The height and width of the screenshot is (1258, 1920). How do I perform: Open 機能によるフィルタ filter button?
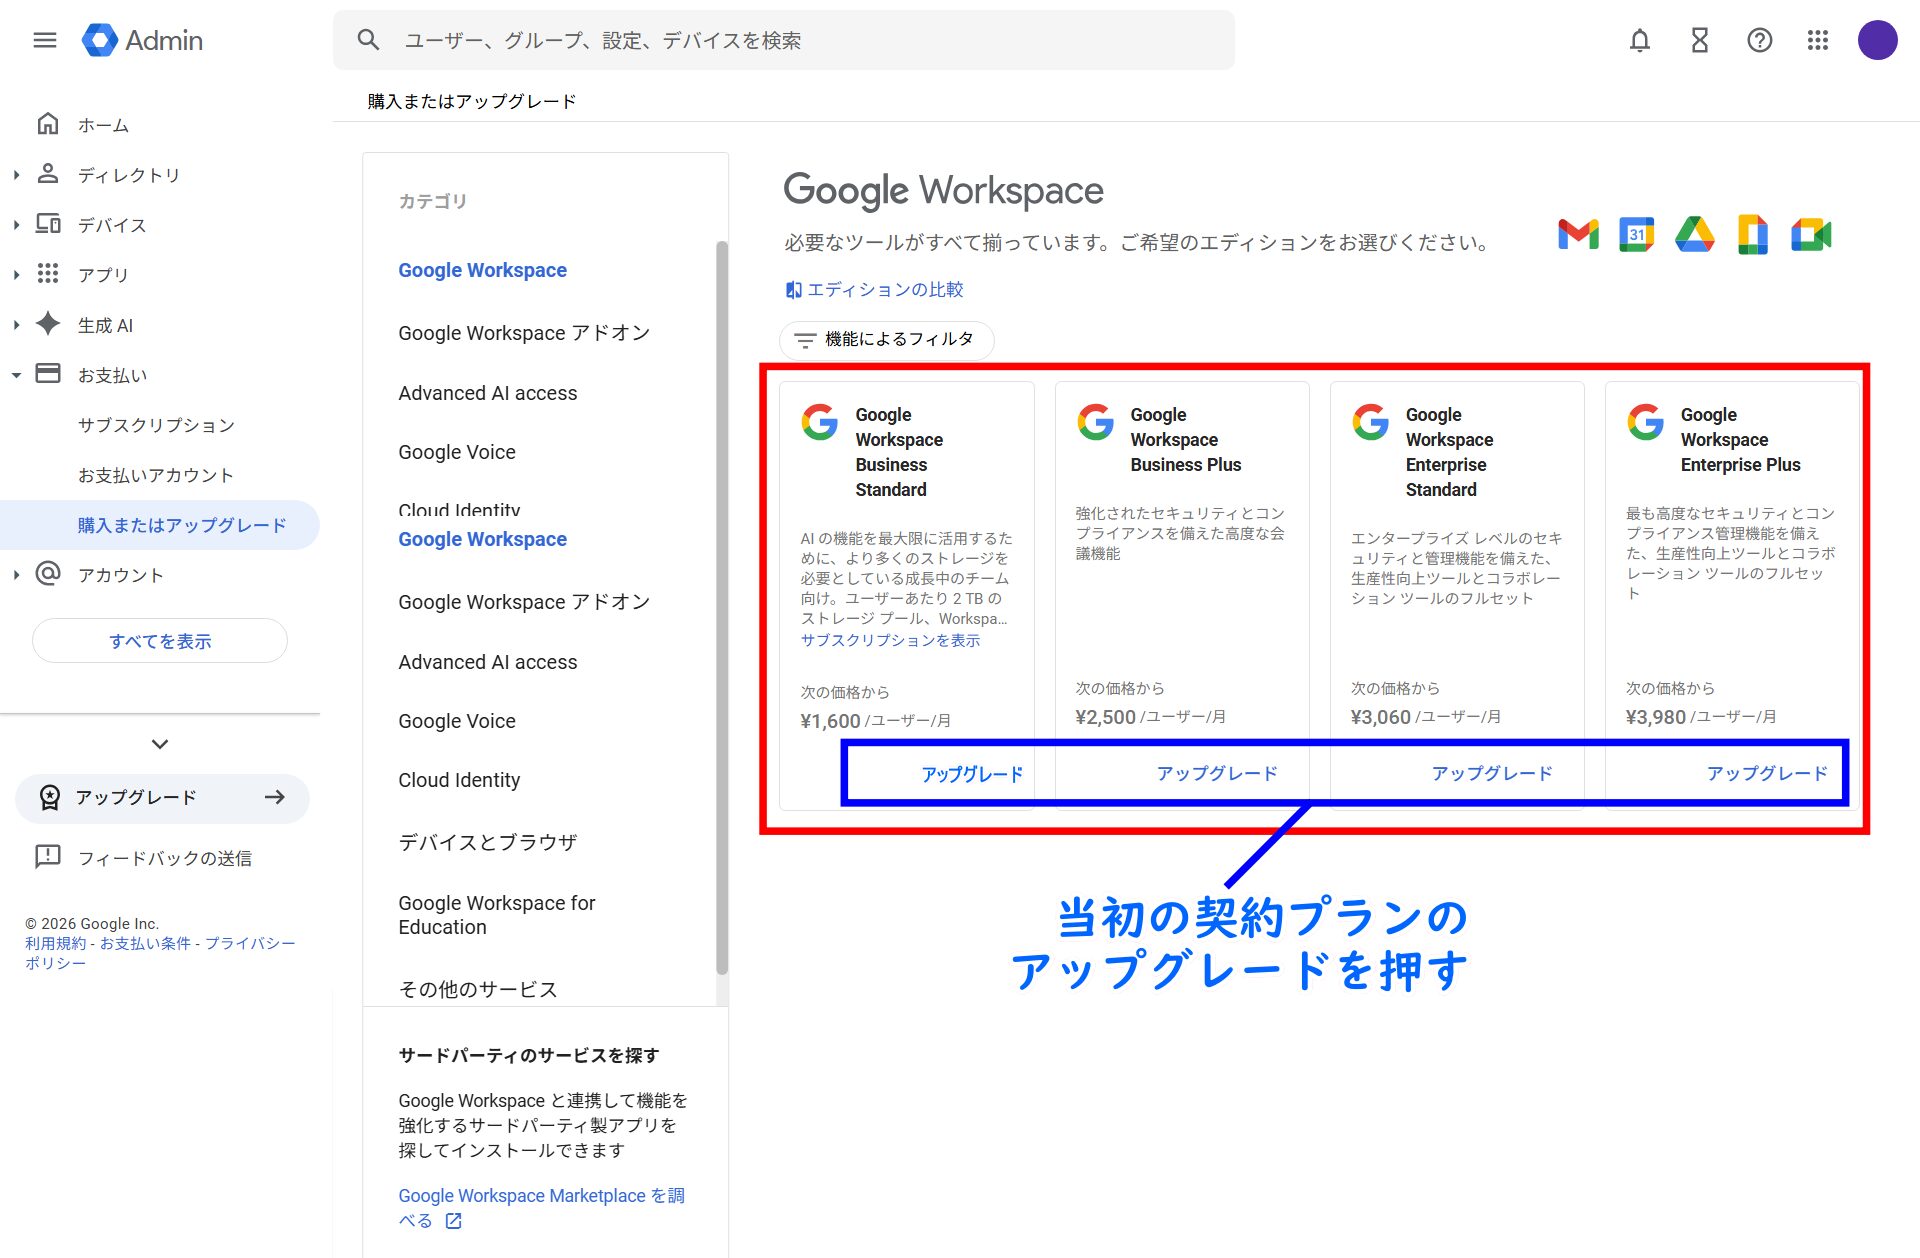886,340
